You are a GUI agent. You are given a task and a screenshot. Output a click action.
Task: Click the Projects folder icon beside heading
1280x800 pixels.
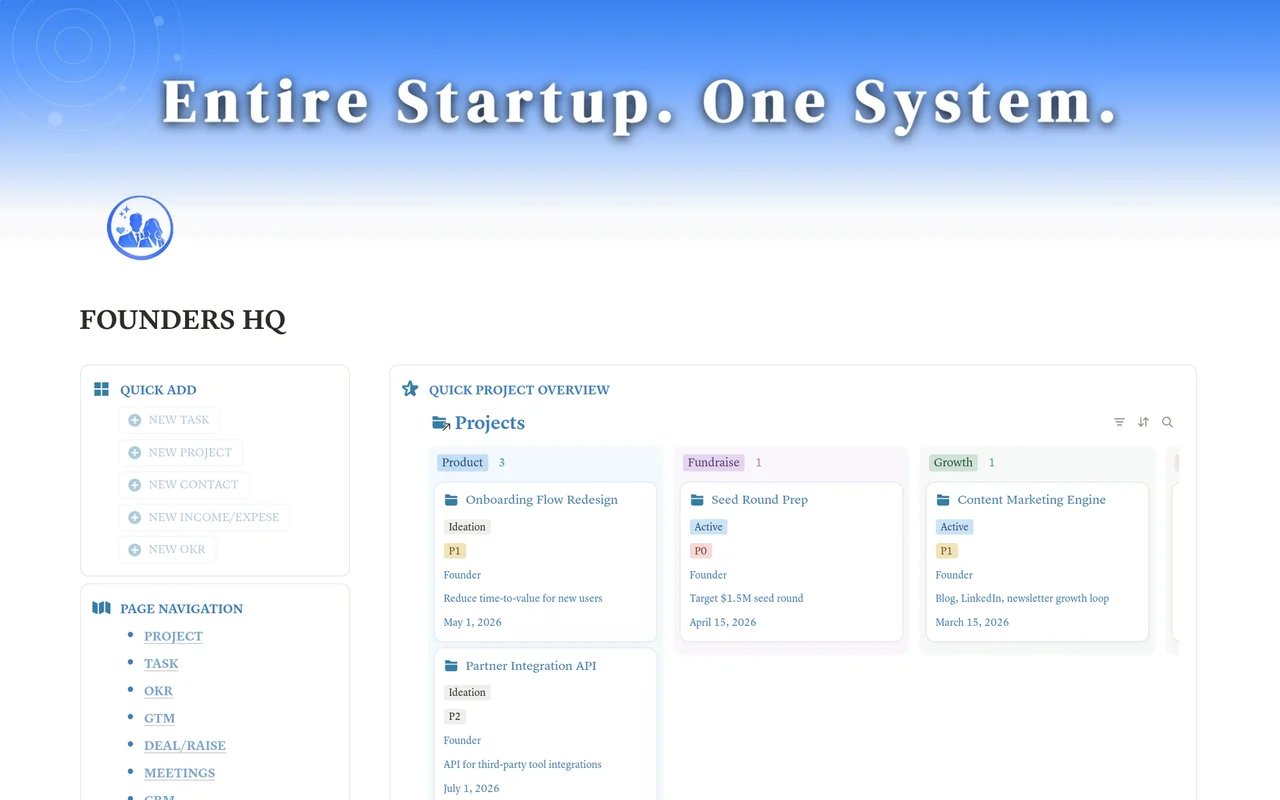click(440, 423)
